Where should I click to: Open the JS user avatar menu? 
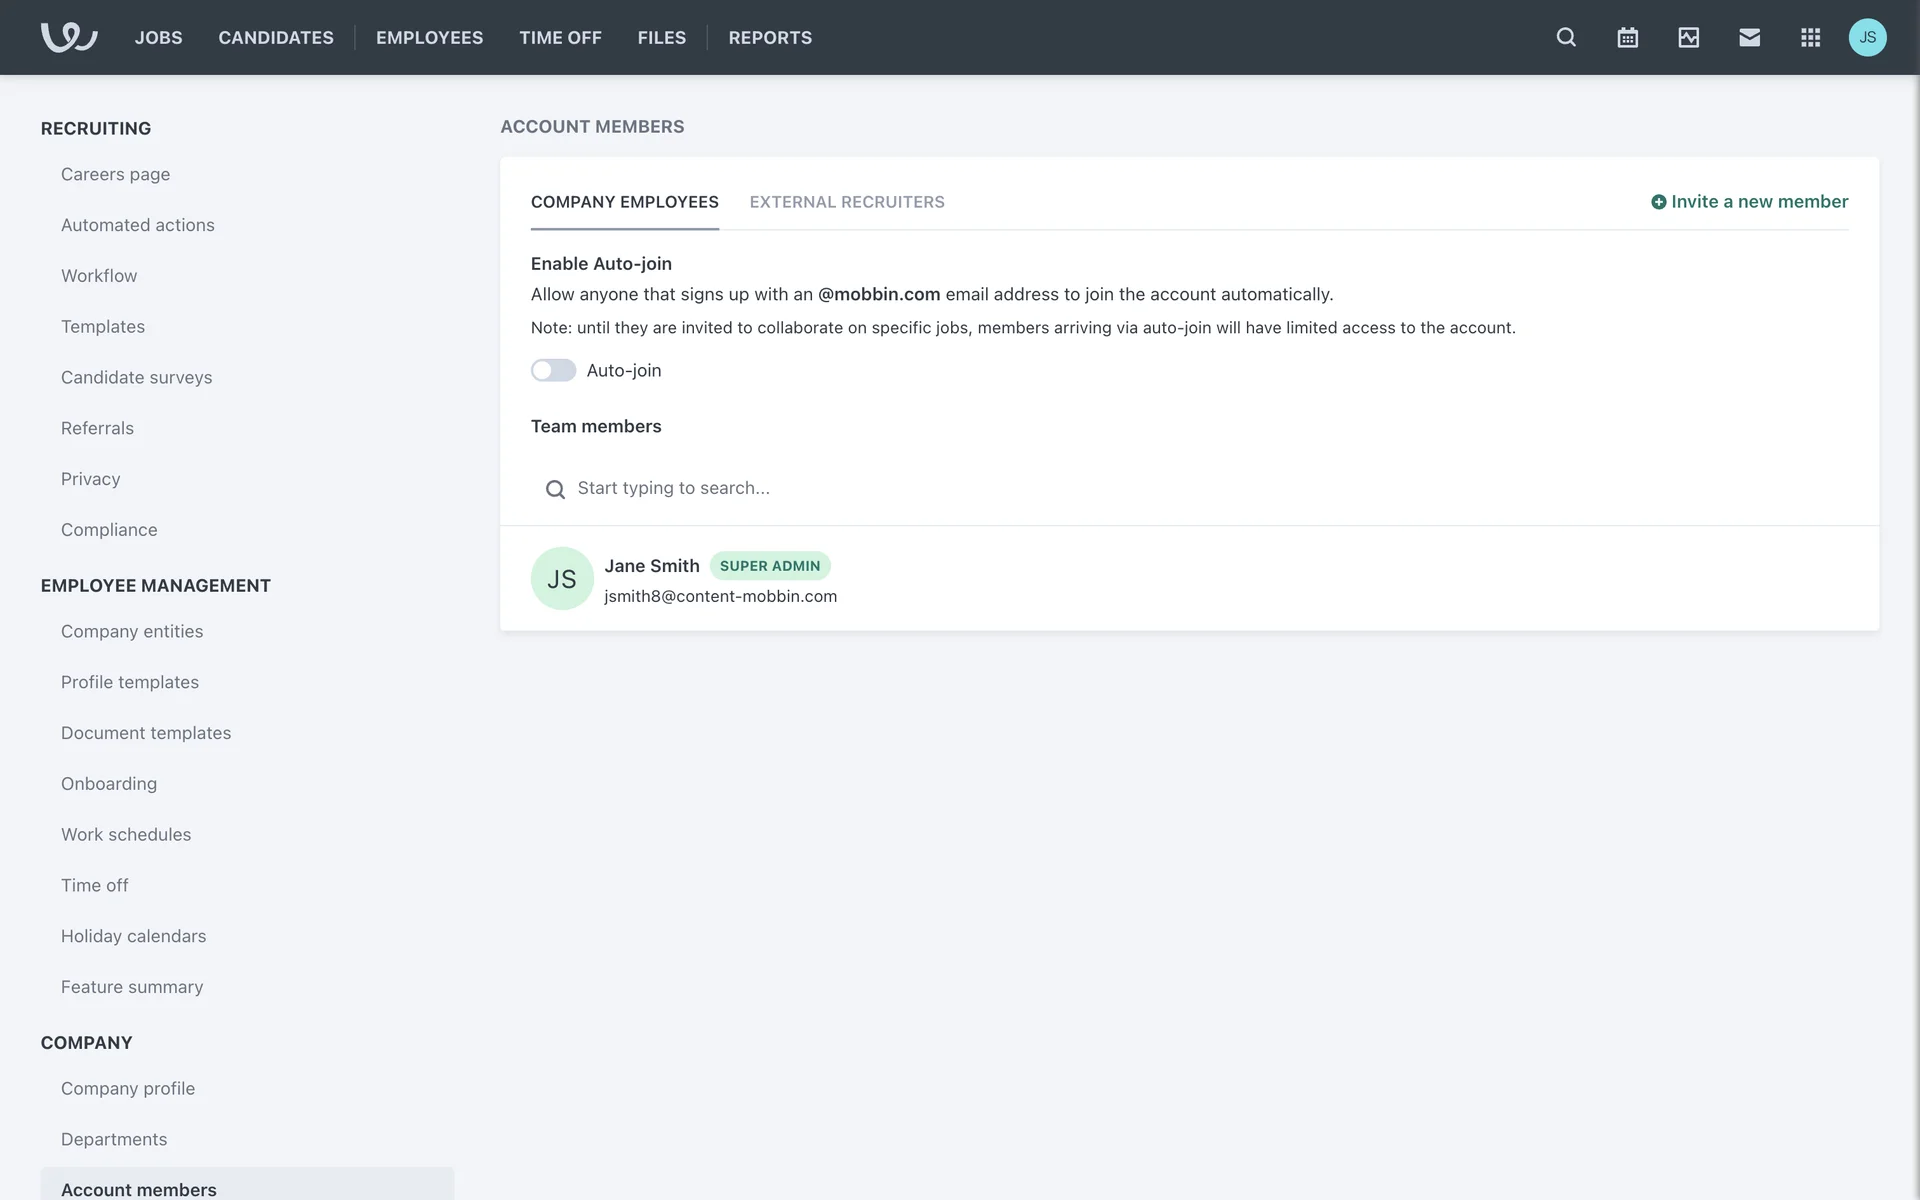click(x=1867, y=37)
